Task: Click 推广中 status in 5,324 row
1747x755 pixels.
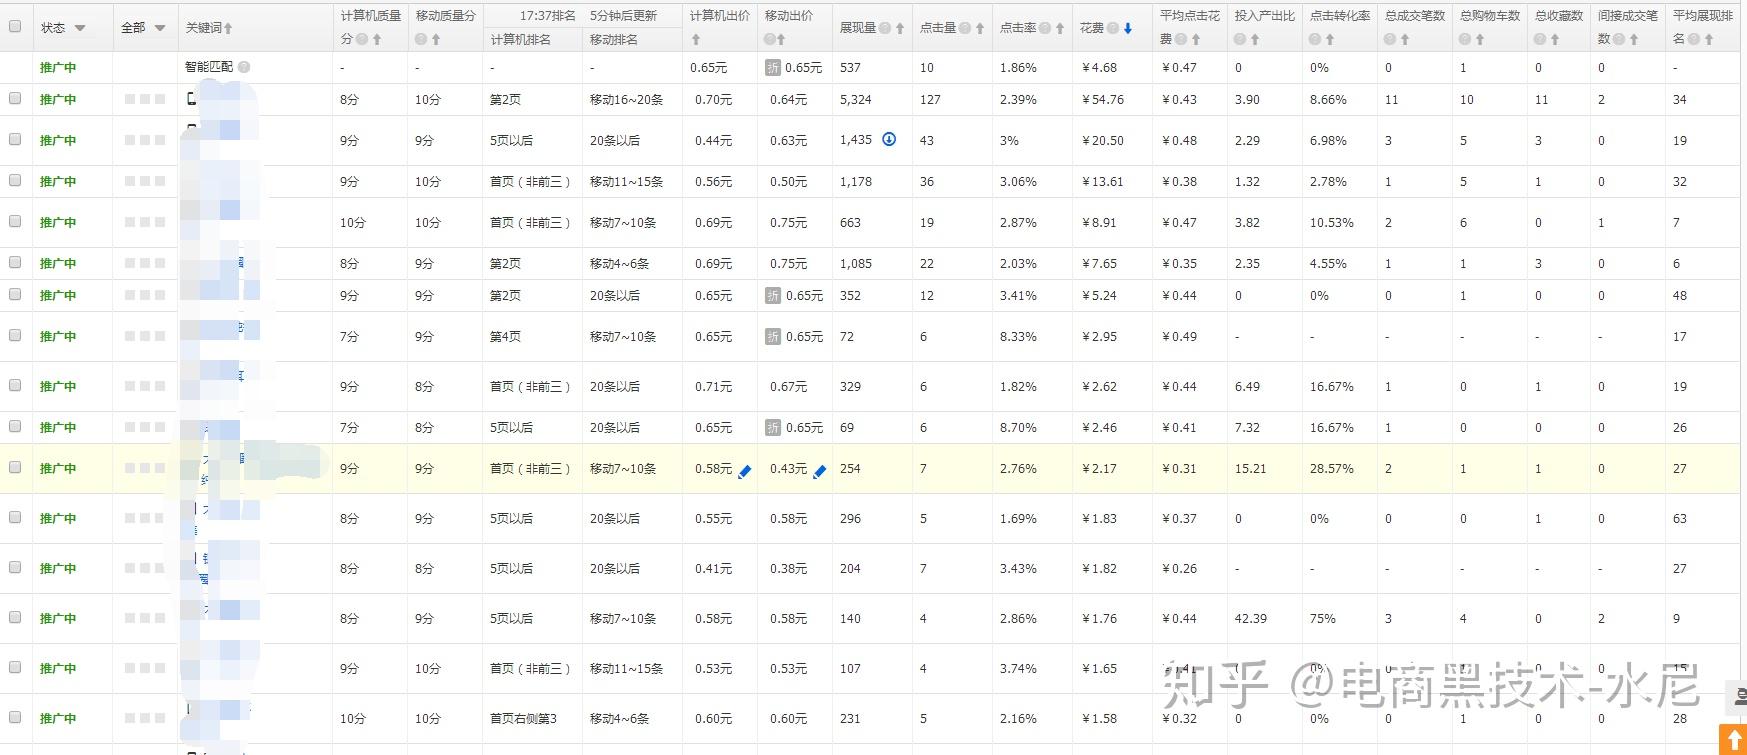Action: 58,100
